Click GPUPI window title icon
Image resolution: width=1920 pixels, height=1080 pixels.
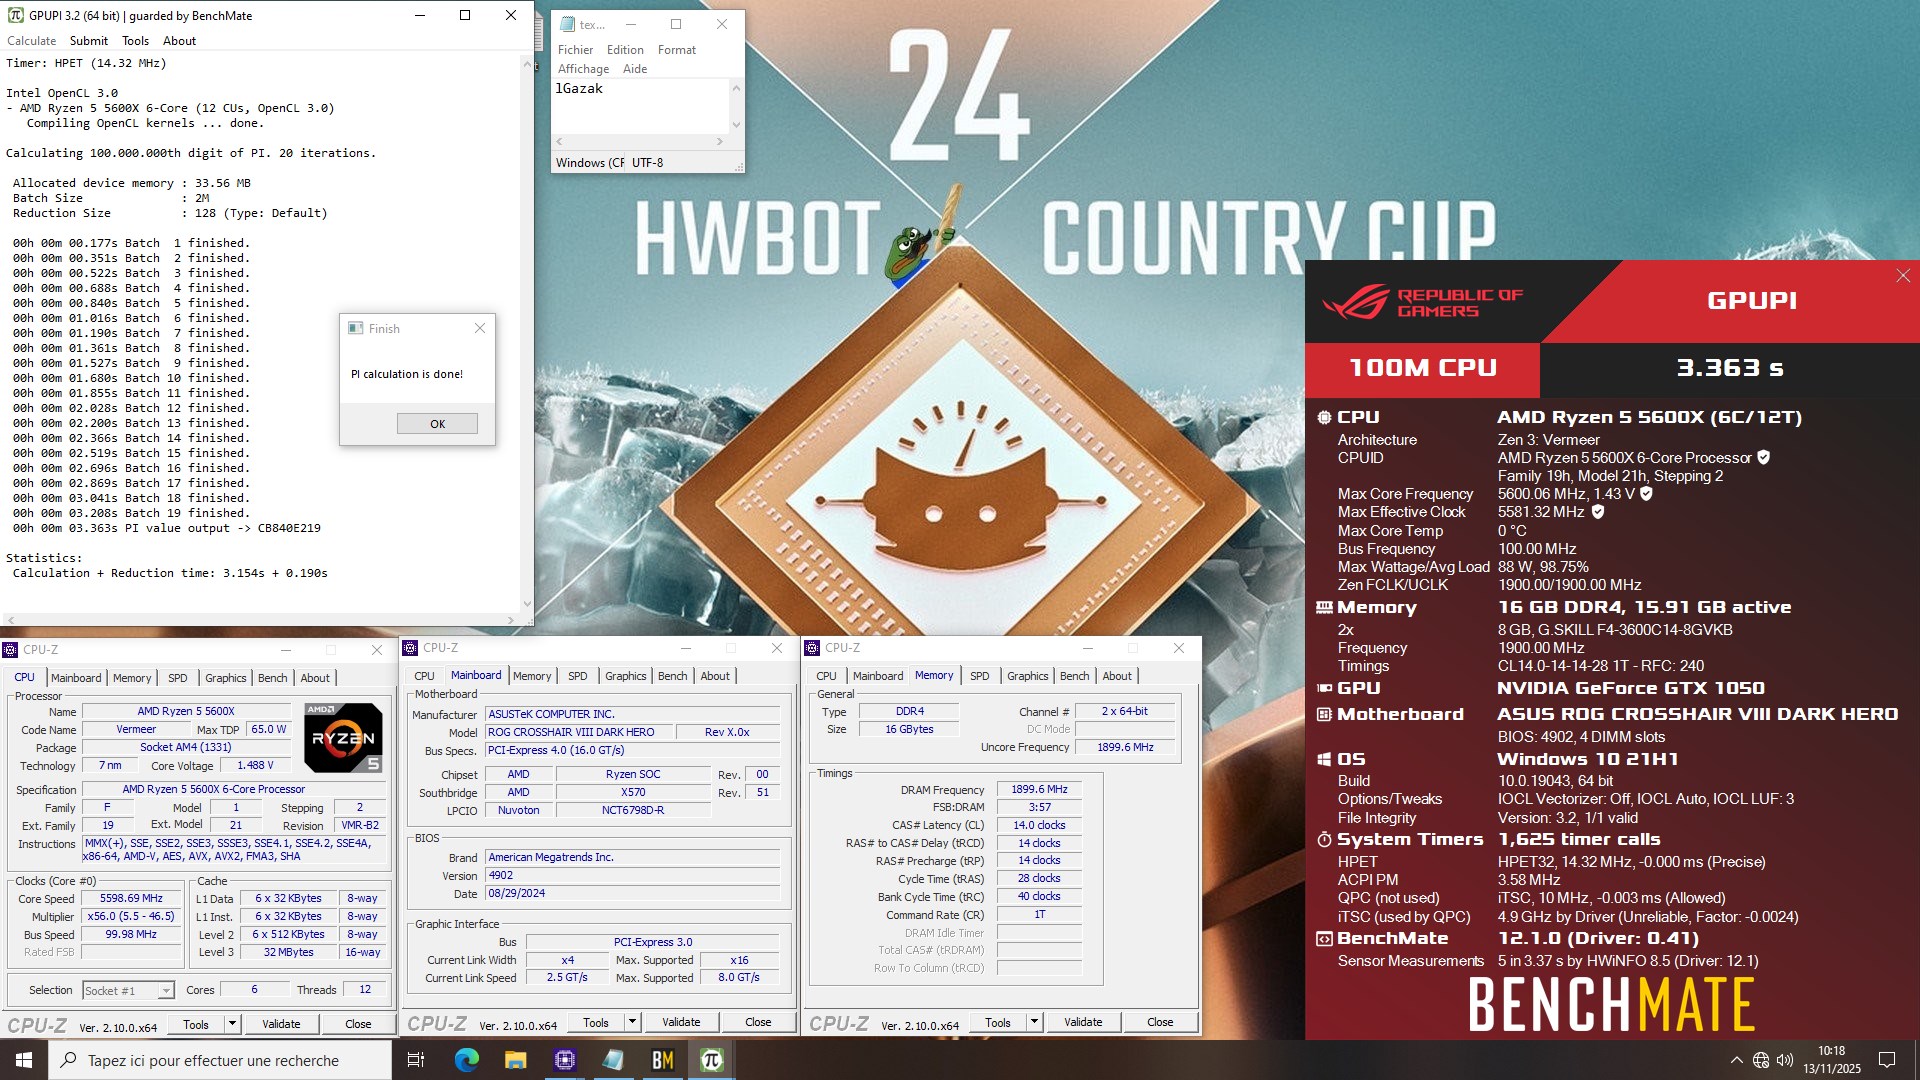tap(15, 15)
